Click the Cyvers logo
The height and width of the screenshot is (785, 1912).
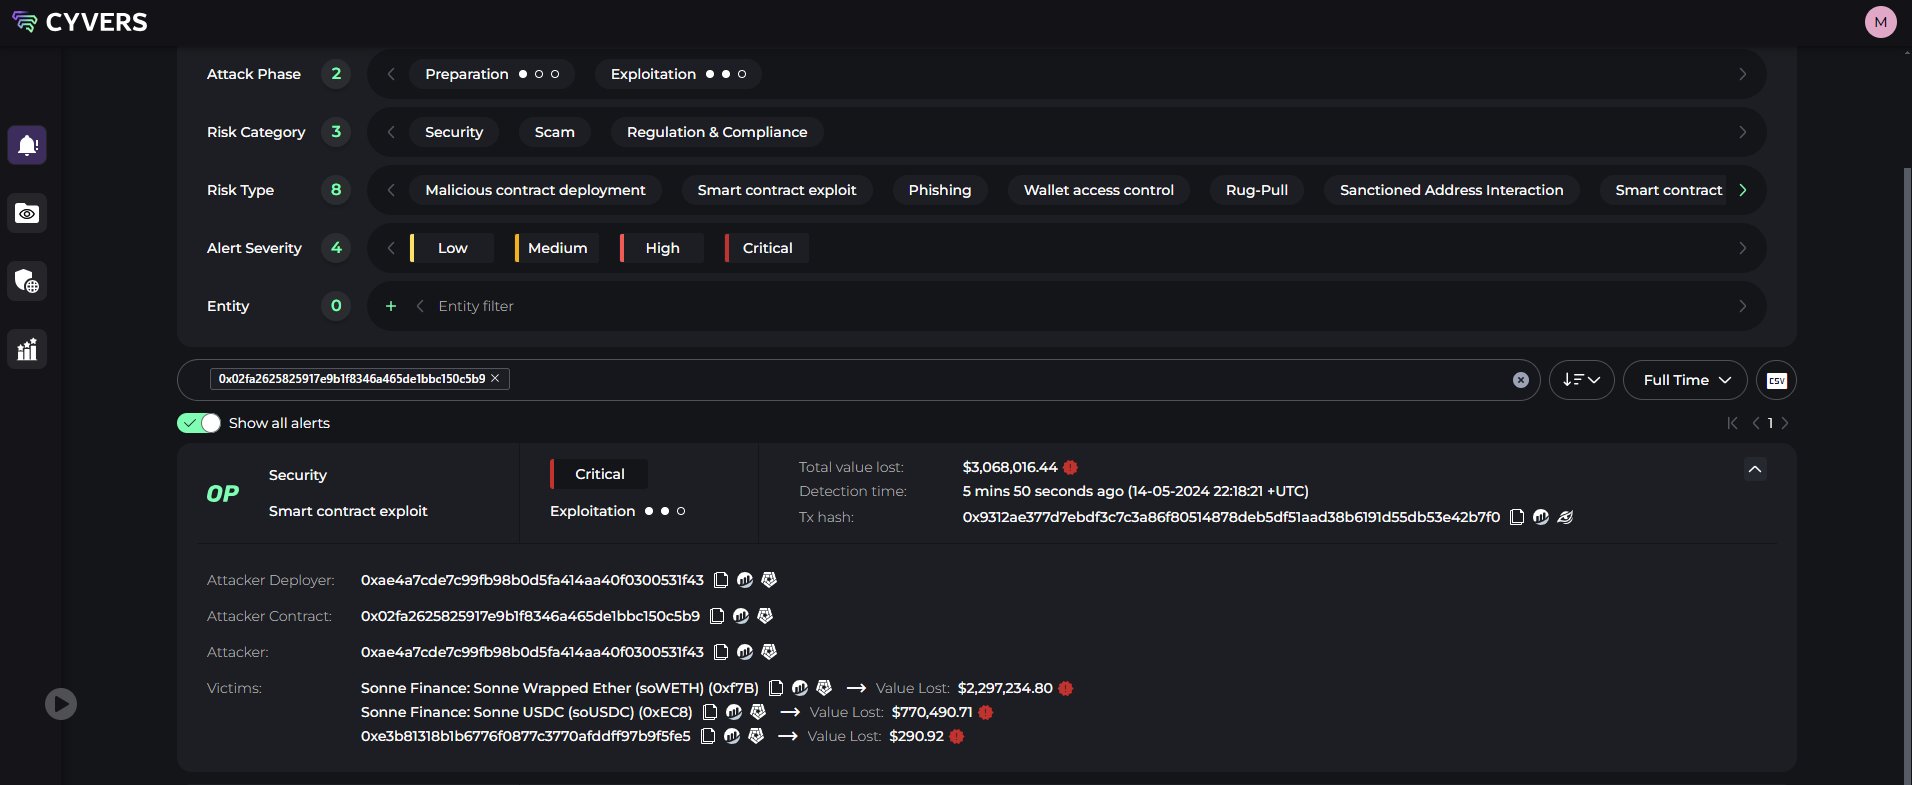pos(80,22)
